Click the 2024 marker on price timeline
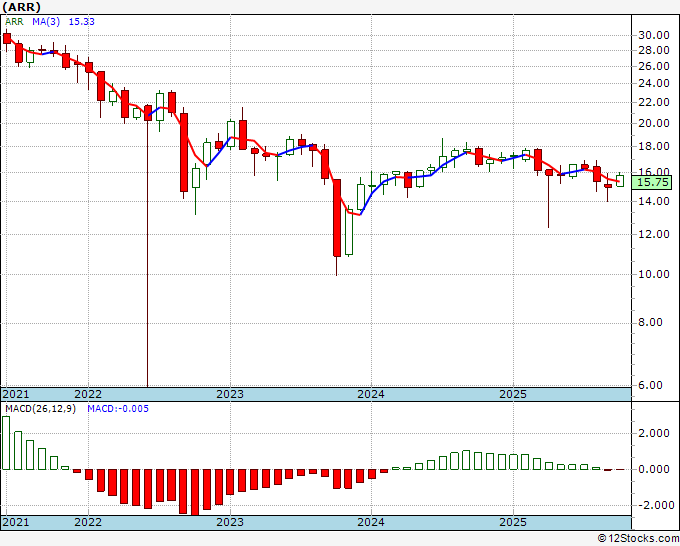This screenshot has height=546, width=680. [x=371, y=394]
